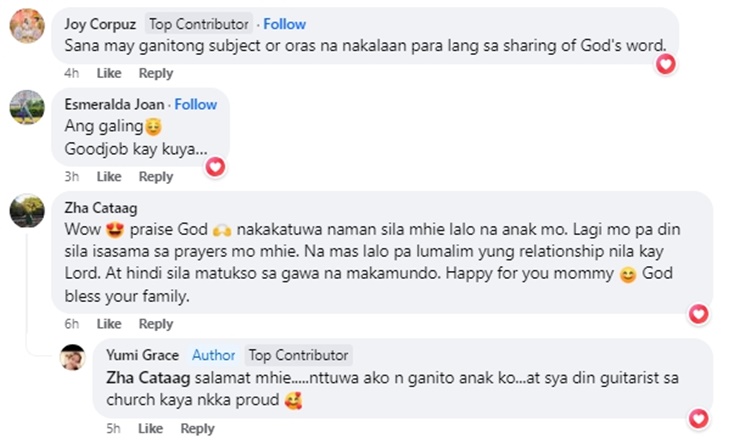Reply to Yumi Grace's reply
Screen dimensions: 750x443
click(197, 429)
